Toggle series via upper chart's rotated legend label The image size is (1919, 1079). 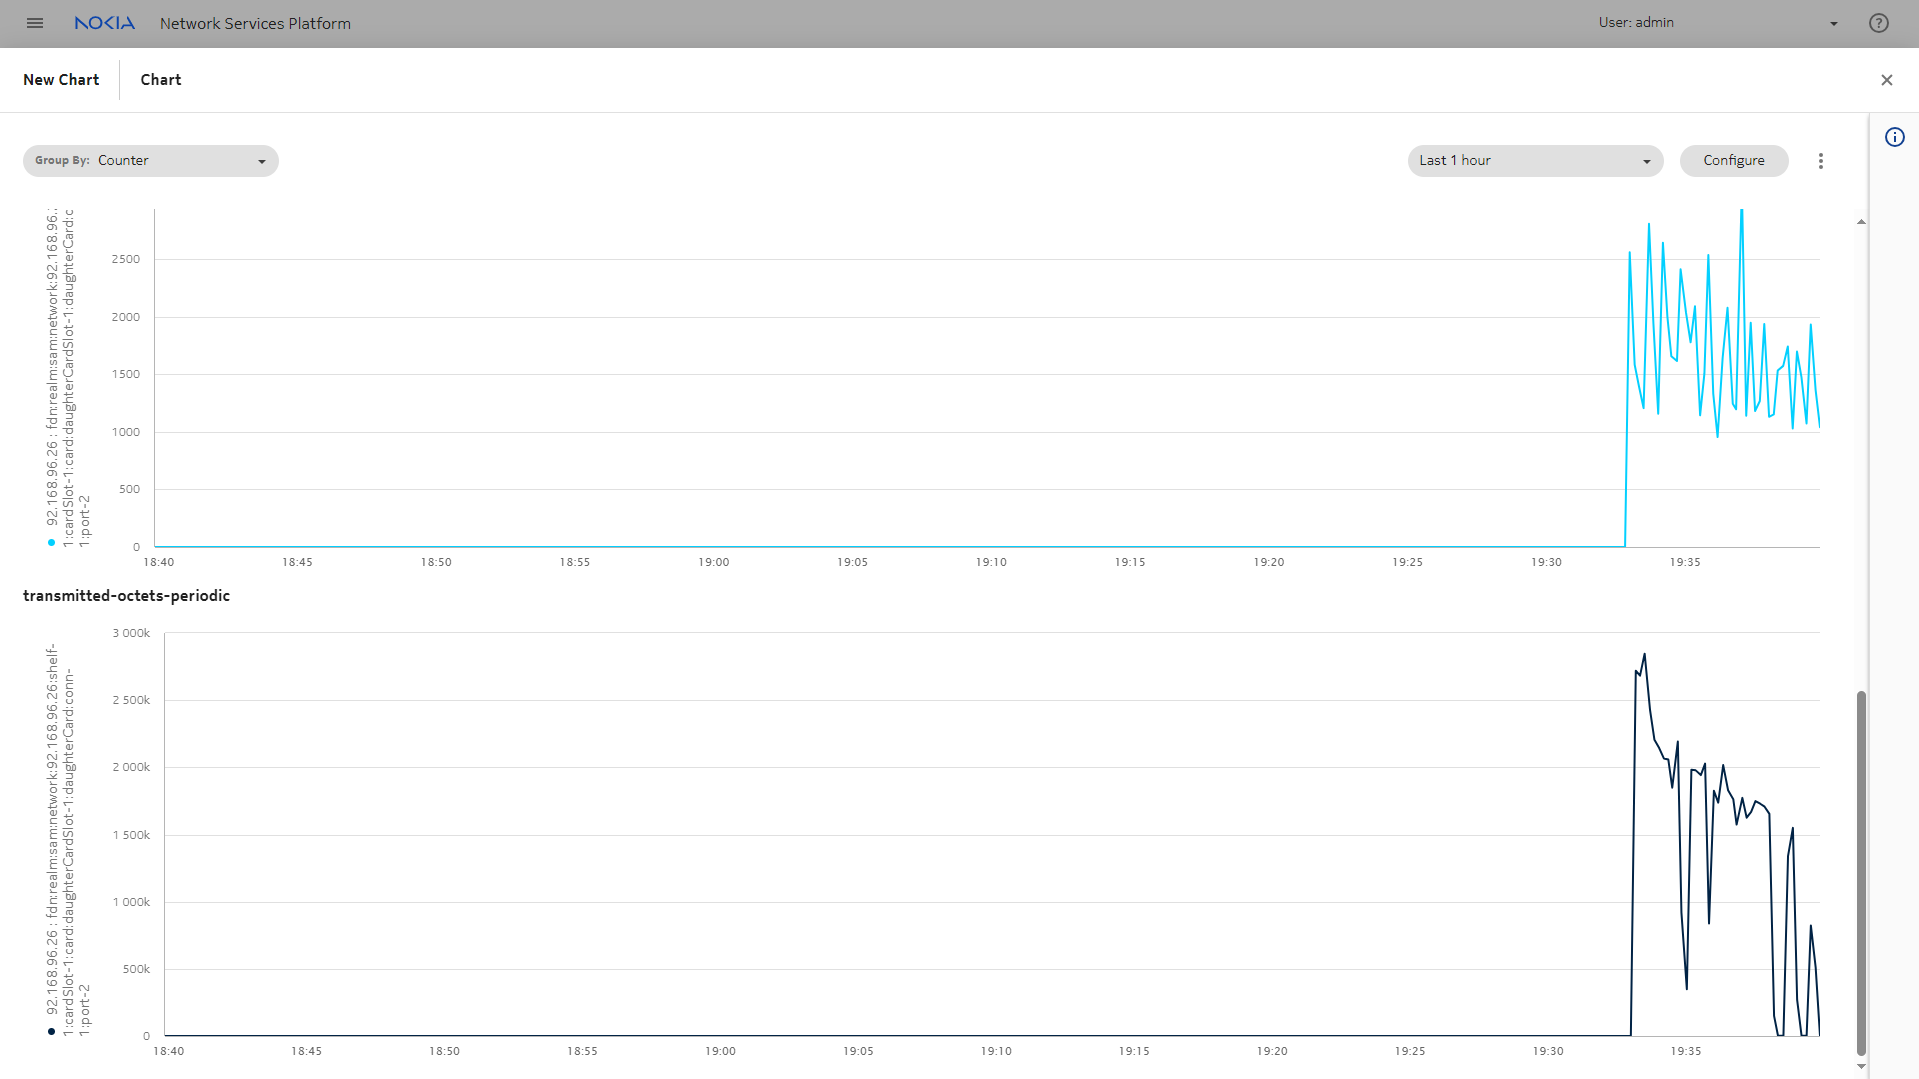click(x=68, y=380)
